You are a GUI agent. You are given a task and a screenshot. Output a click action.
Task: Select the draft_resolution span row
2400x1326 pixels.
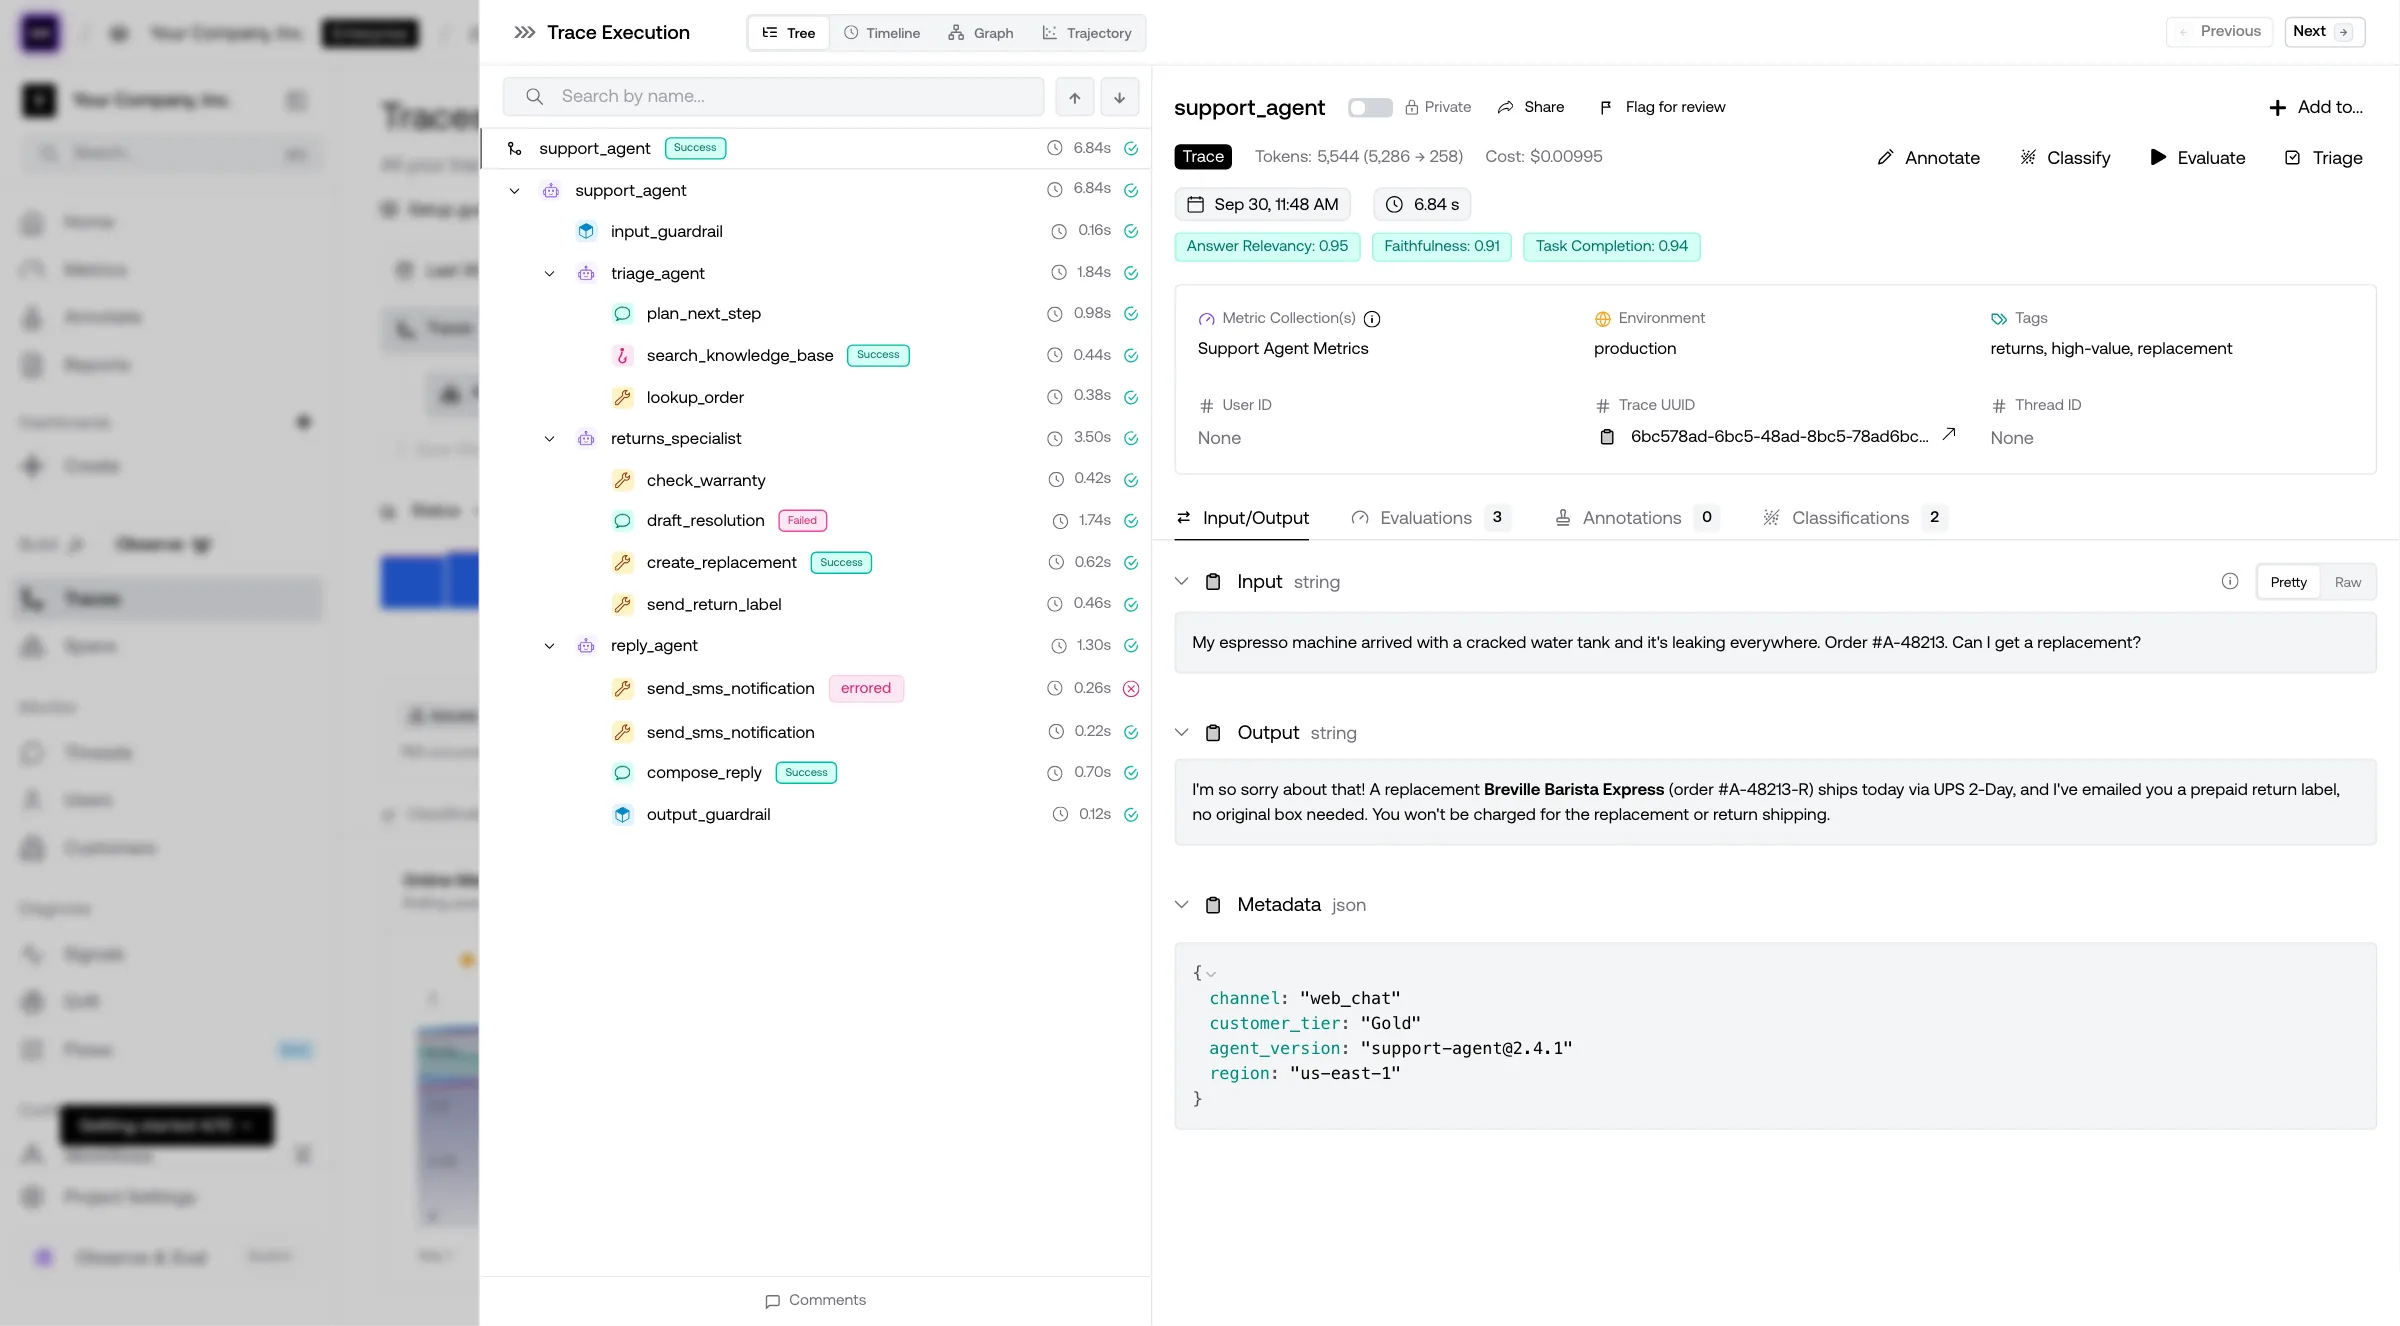click(815, 521)
